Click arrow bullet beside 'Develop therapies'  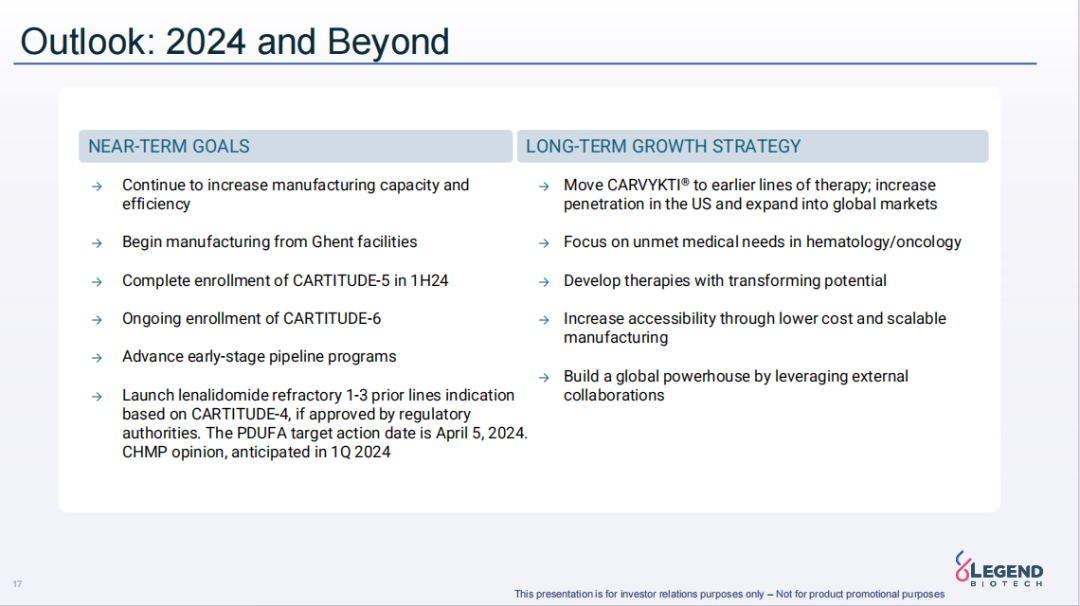click(544, 282)
